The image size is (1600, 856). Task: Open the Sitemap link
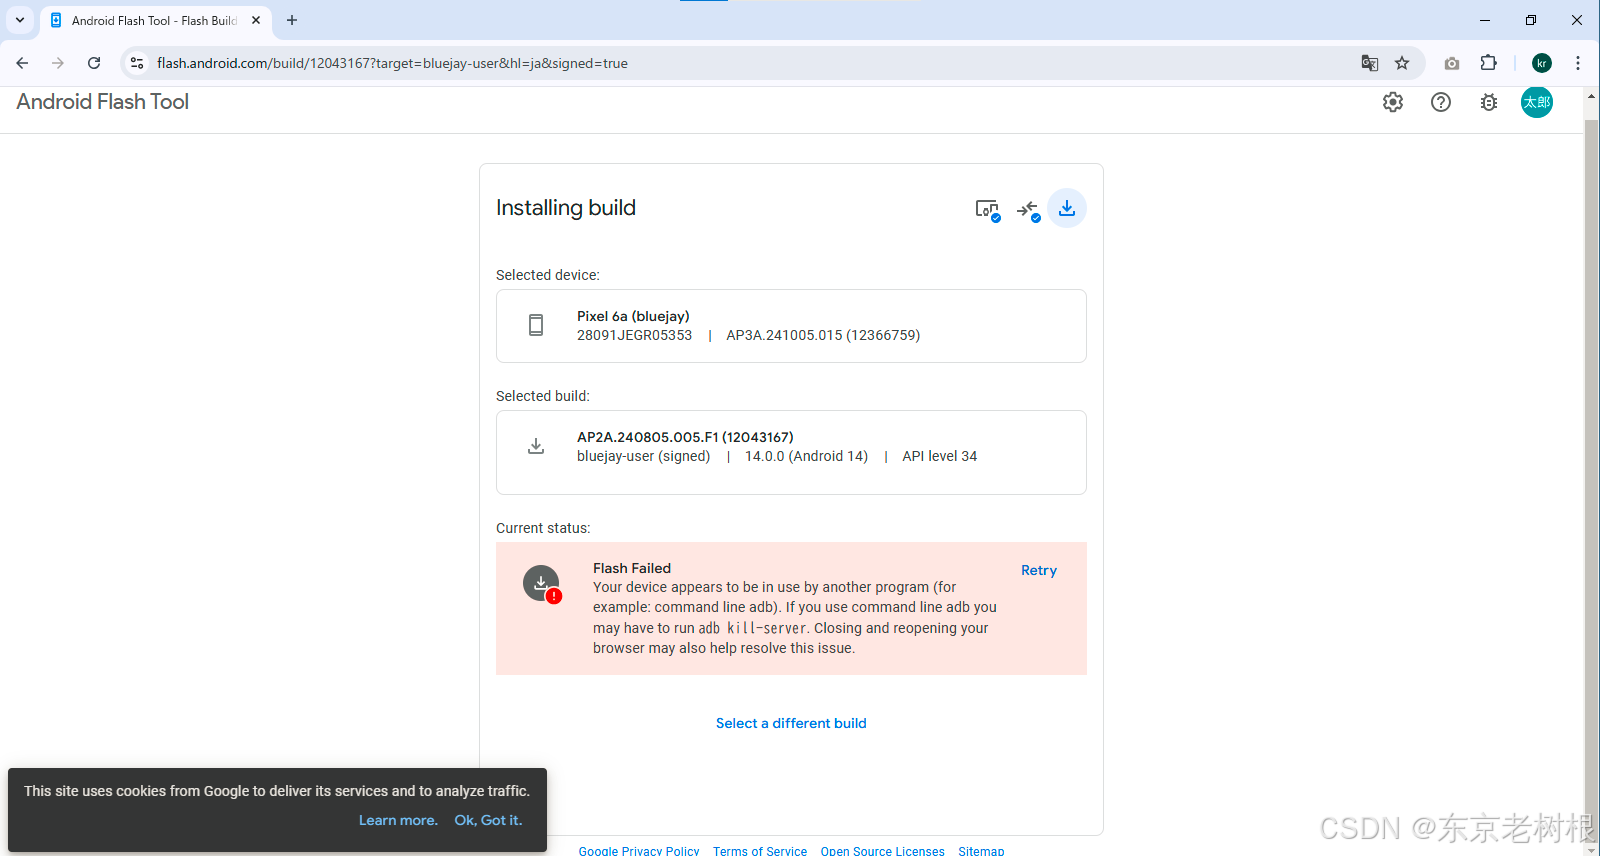coord(981,851)
